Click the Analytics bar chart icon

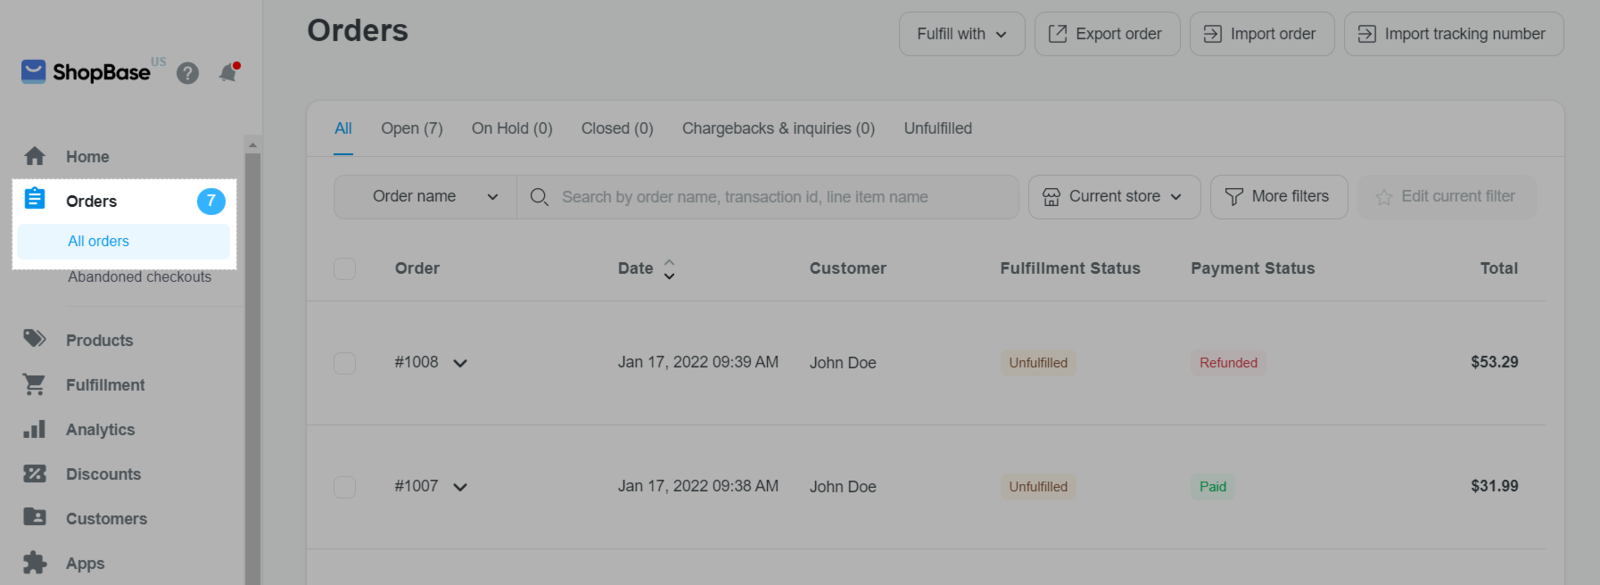pyautogui.click(x=35, y=429)
